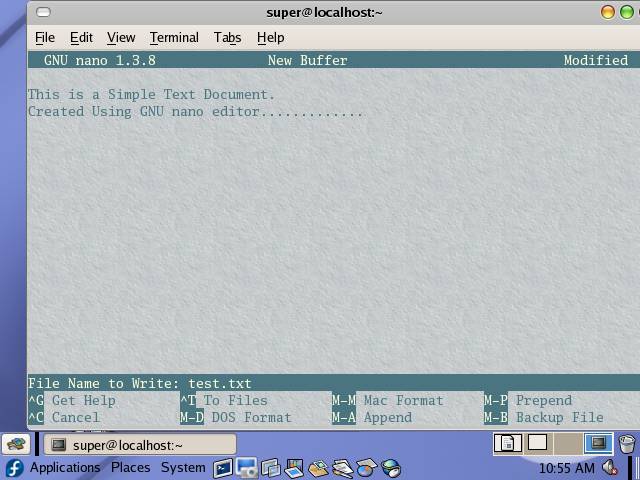
Task: Open the Tabs menu in terminal
Action: point(227,37)
